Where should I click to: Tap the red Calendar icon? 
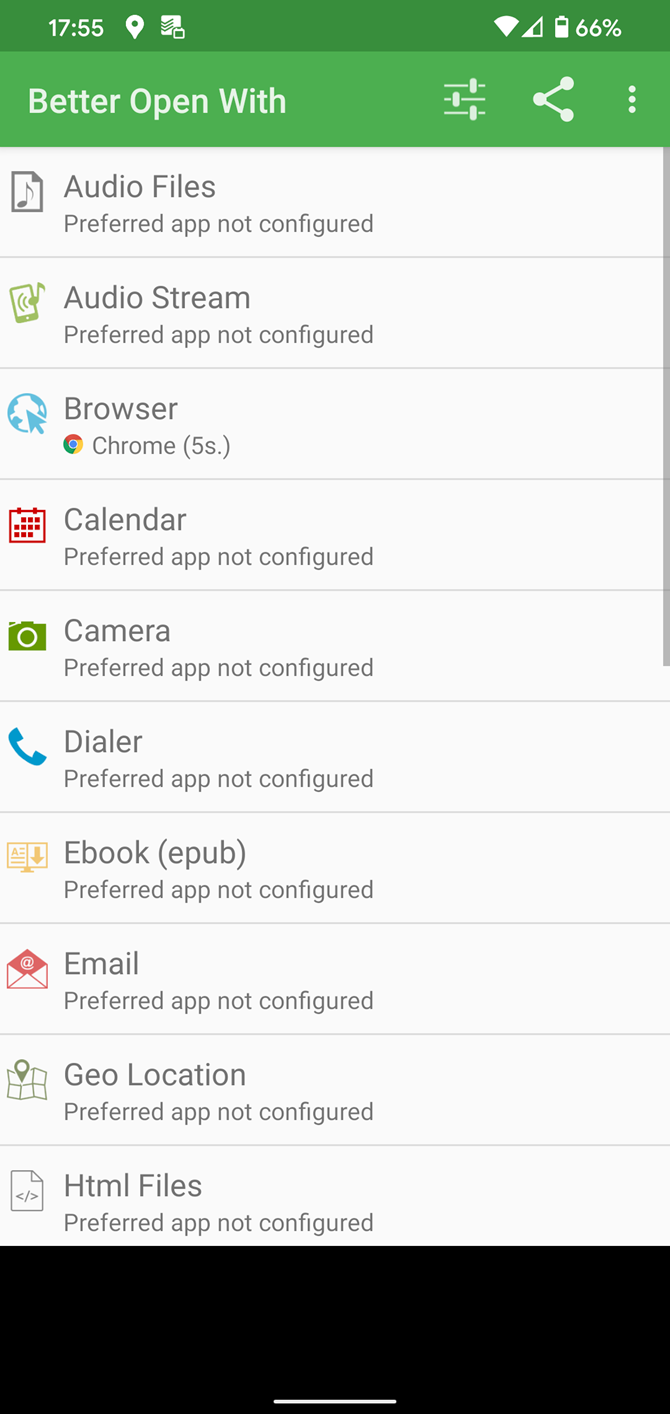click(x=27, y=525)
